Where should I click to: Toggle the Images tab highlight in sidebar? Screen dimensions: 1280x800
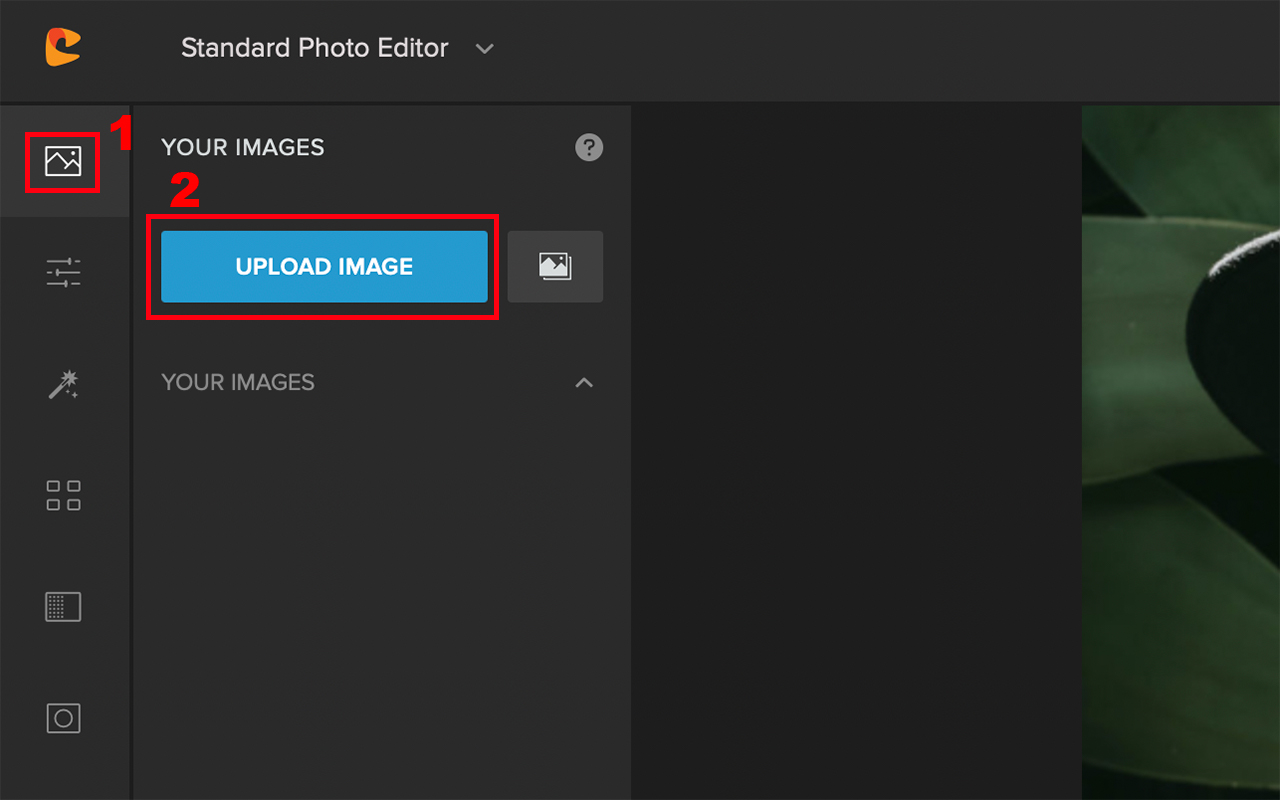coord(62,161)
